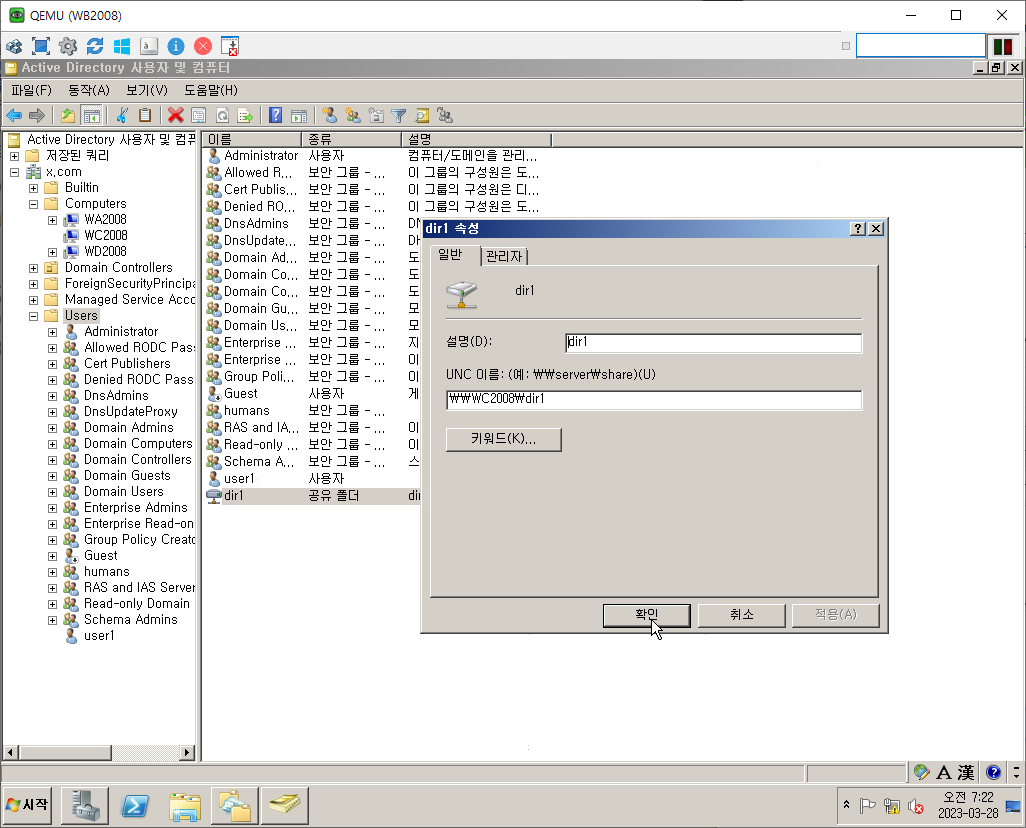Expand the WA2008 computer node
Image resolution: width=1026 pixels, height=828 pixels.
tap(52, 221)
